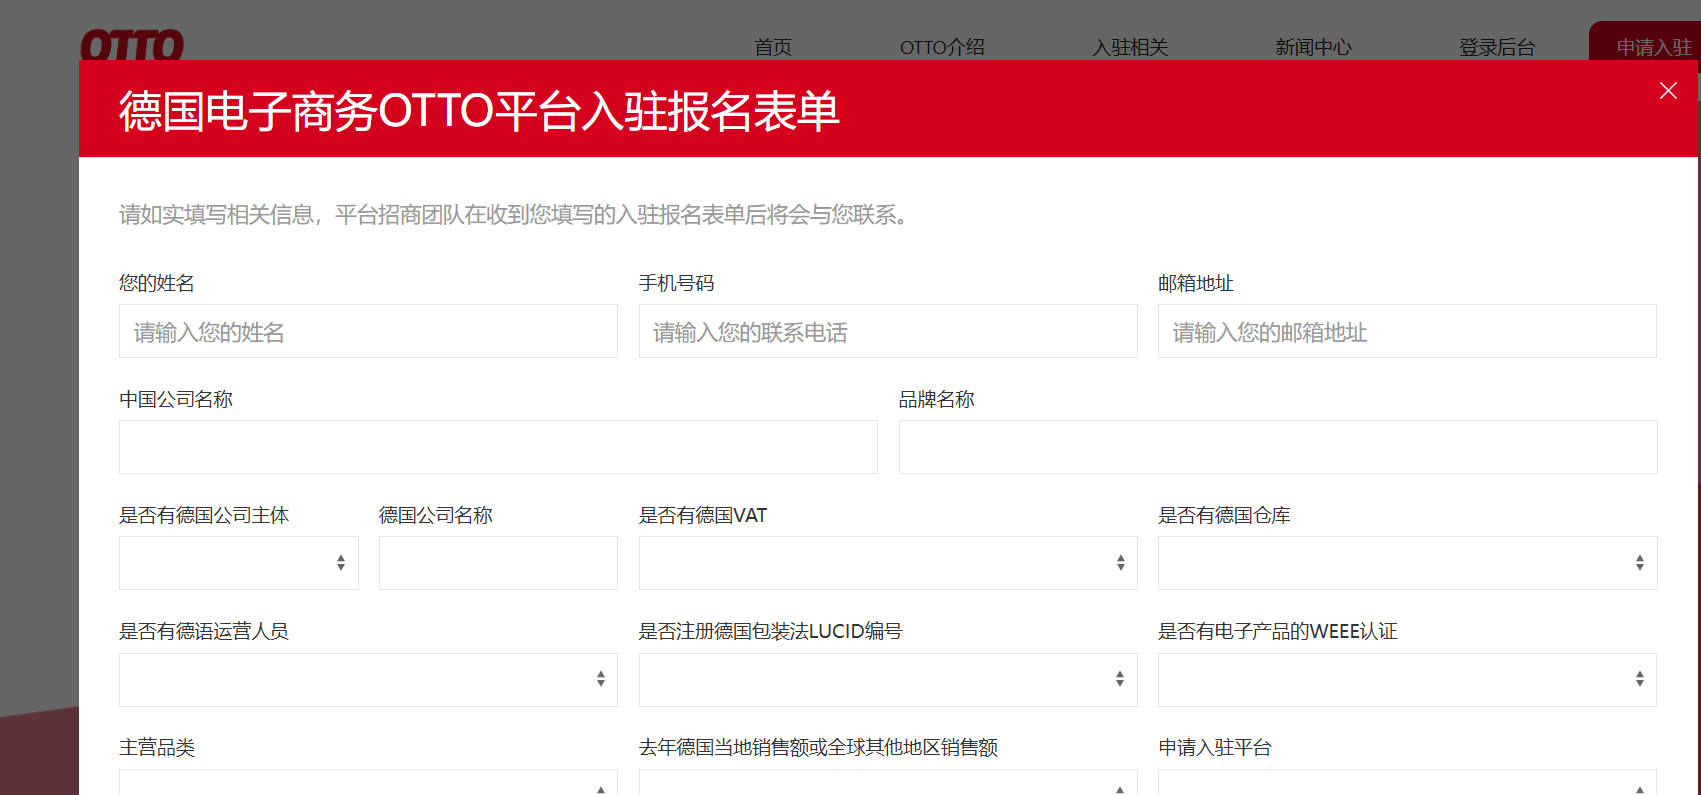Open the 申请入驻平台 dropdown
1701x795 pixels.
[1407, 782]
